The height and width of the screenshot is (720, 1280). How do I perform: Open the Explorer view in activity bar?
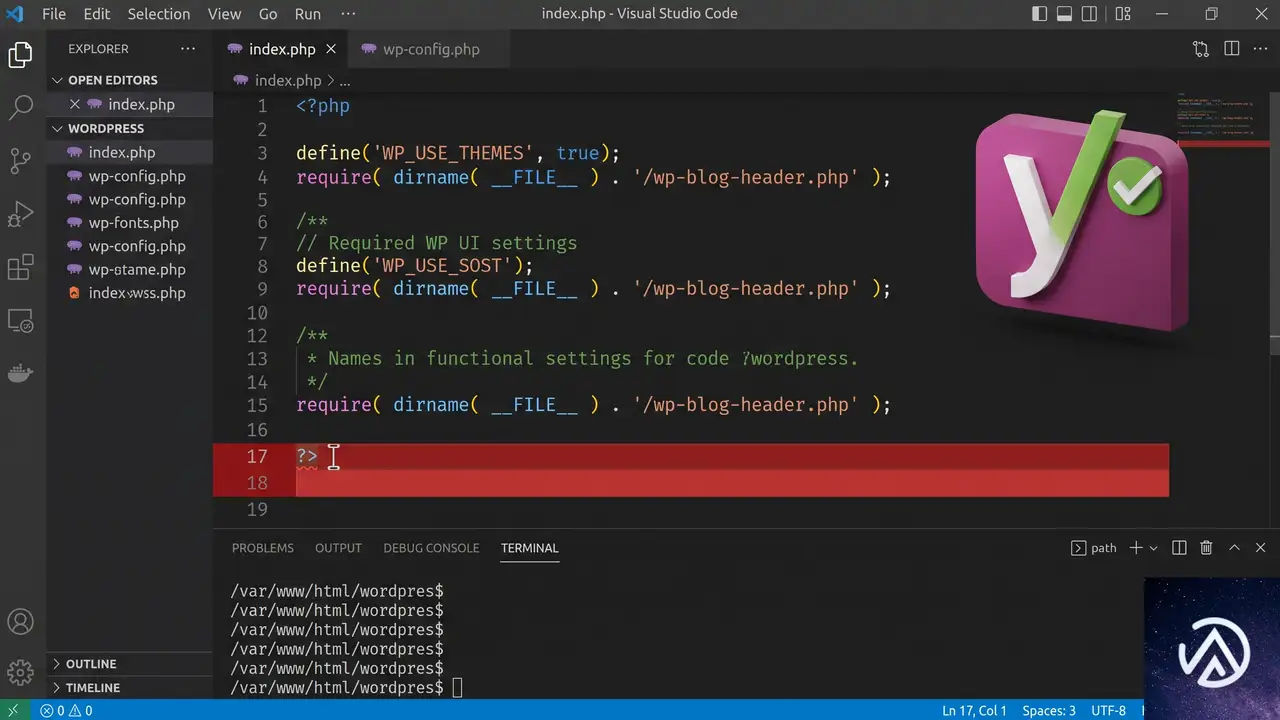[21, 55]
